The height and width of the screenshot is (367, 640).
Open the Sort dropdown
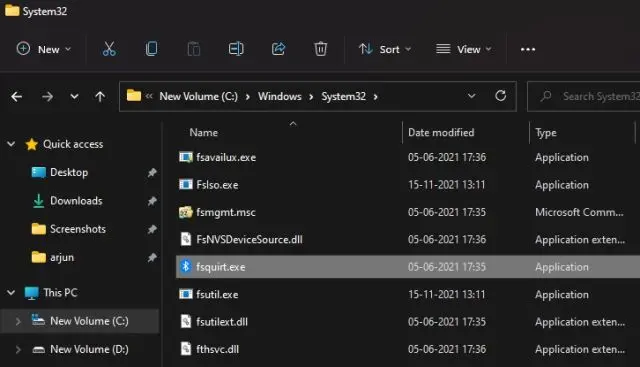pyautogui.click(x=385, y=49)
